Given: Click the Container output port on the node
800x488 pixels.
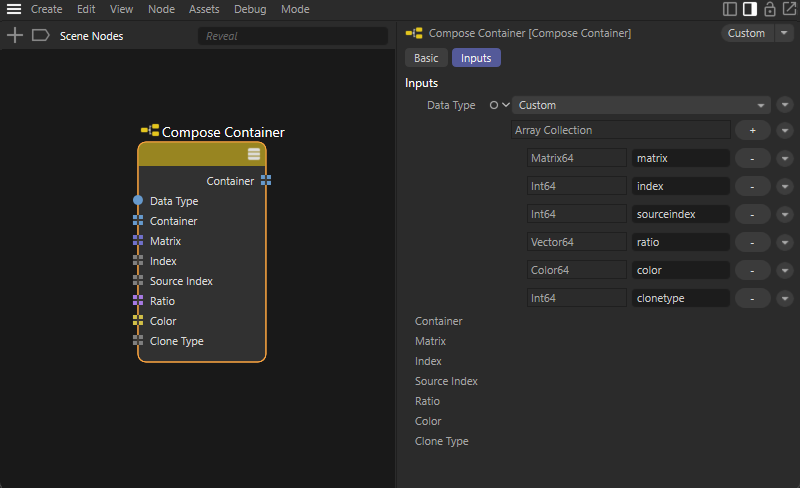Looking at the screenshot, I should pos(265,181).
